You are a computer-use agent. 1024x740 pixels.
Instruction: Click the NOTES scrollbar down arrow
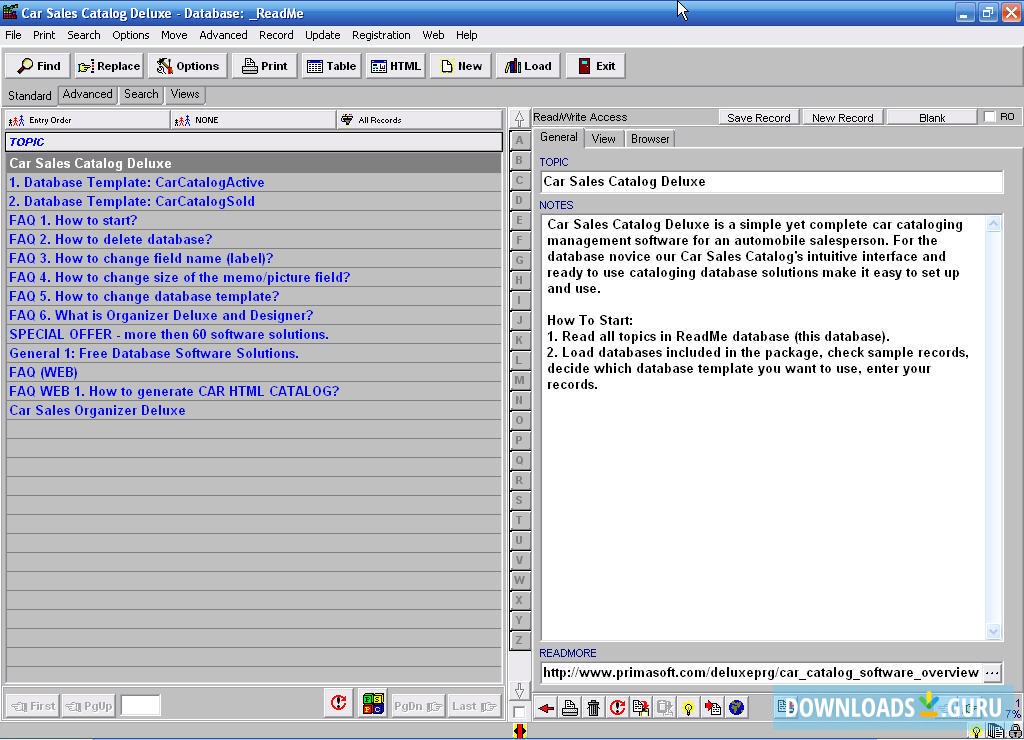993,632
